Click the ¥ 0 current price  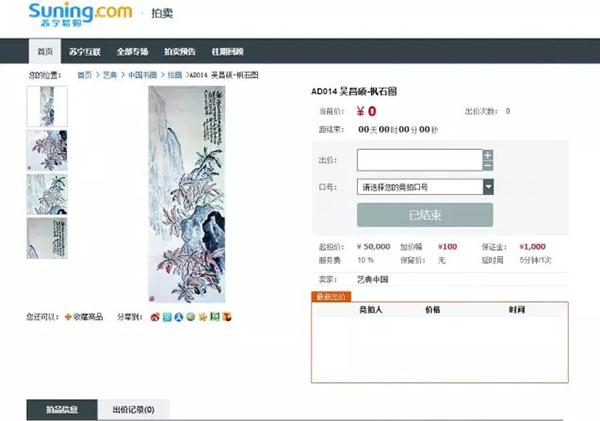click(367, 111)
